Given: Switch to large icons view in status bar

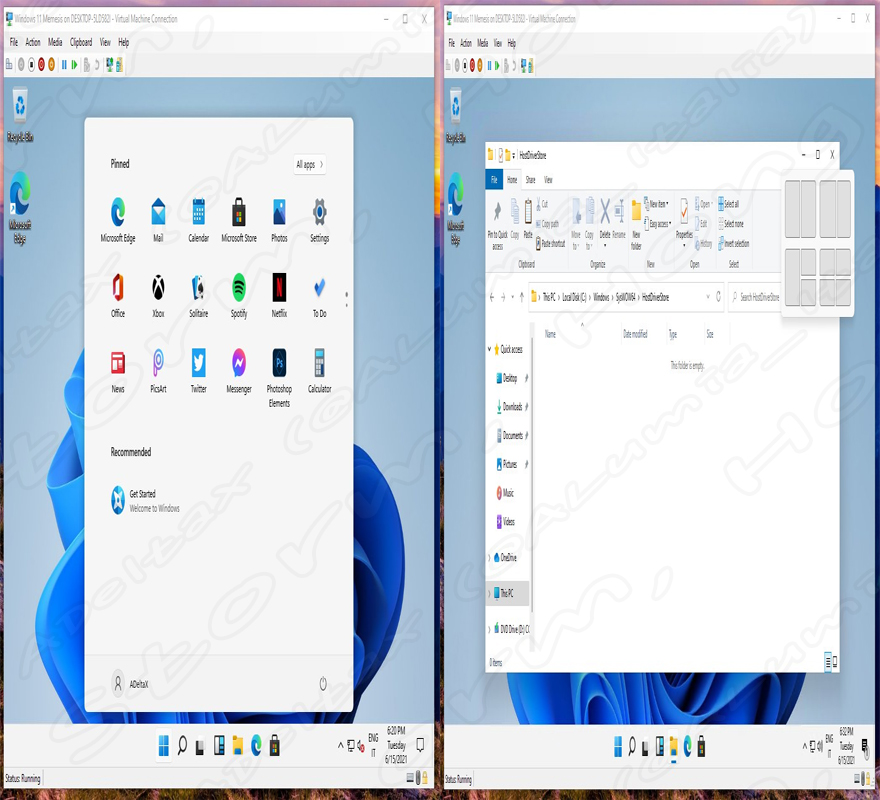Looking at the screenshot, I should (835, 662).
